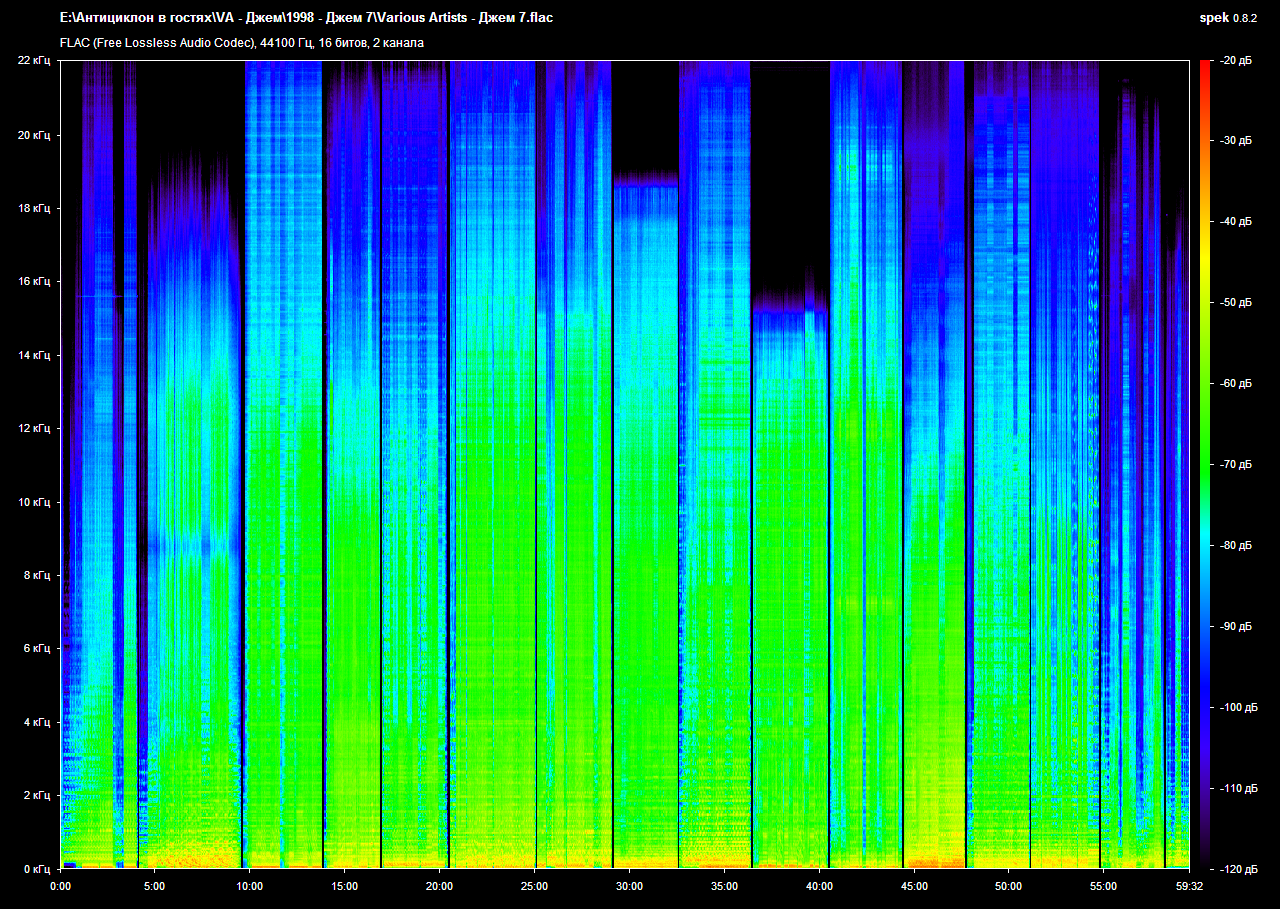
Task: Pick the "-90 дБ" scale label
Action: [x=1237, y=627]
